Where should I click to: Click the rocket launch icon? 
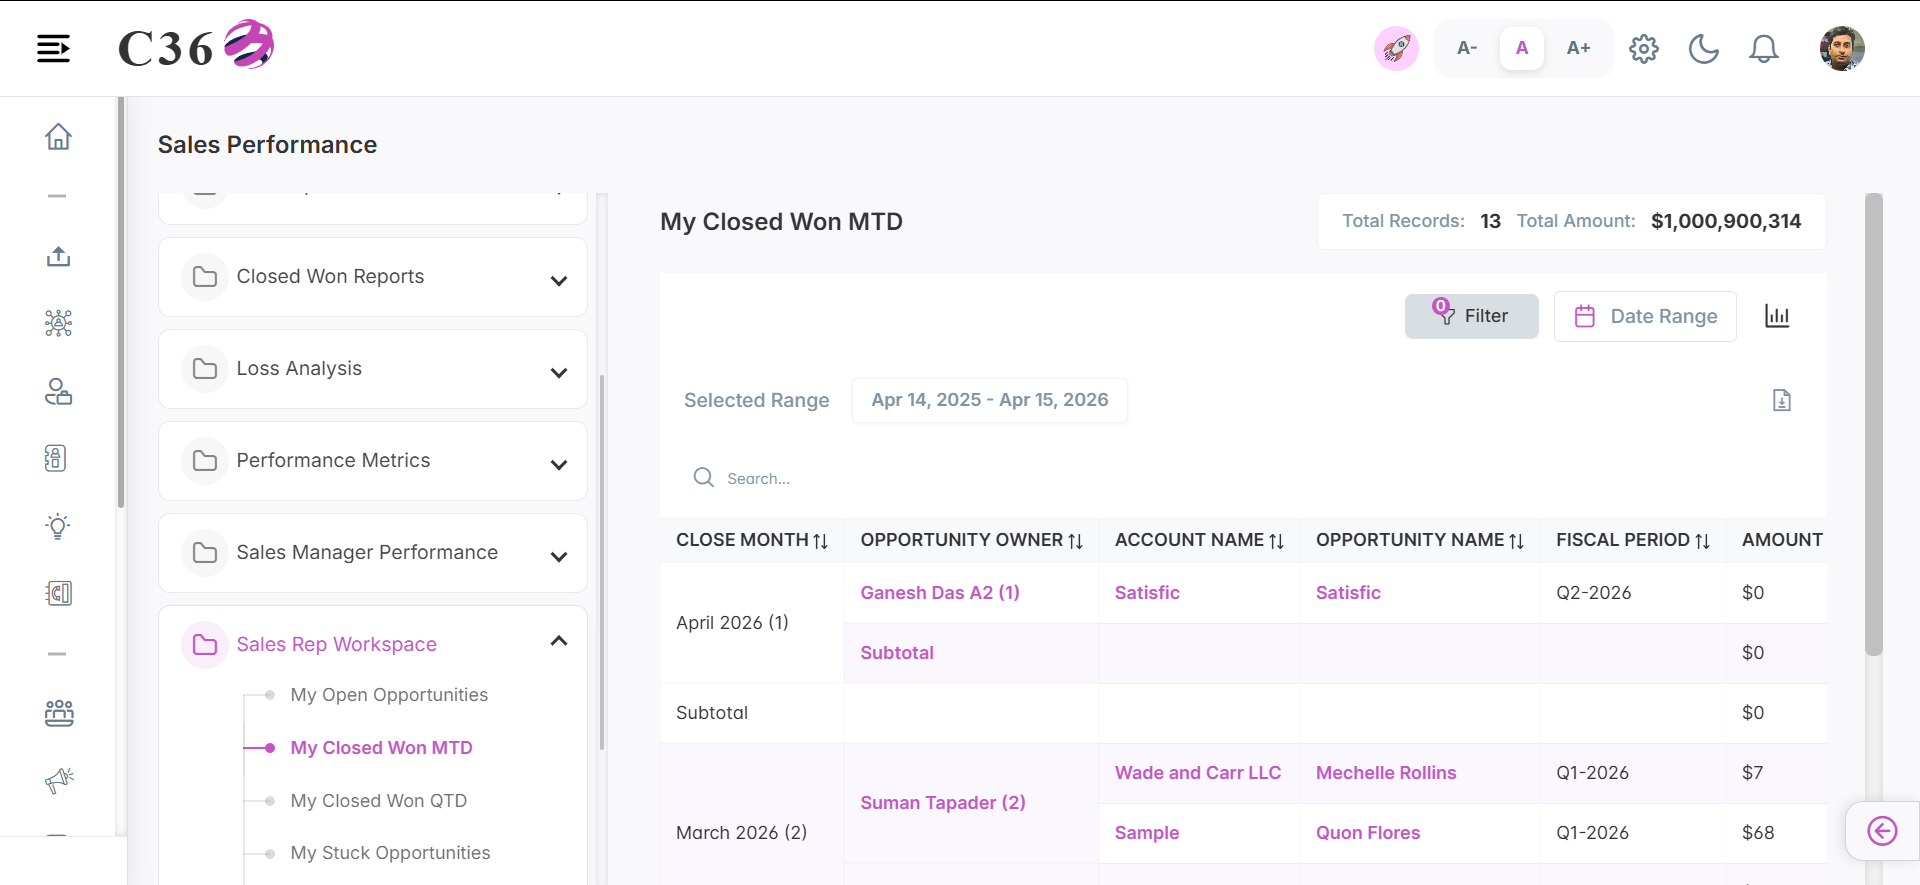1396,48
